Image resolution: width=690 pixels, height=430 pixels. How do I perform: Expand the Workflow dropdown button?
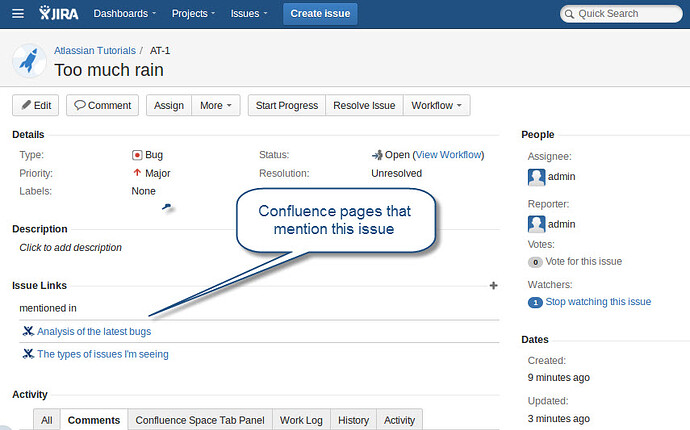[x=437, y=106]
